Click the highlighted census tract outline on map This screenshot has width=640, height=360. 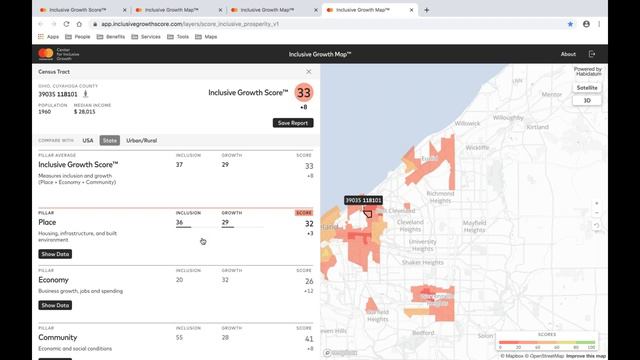367,214
